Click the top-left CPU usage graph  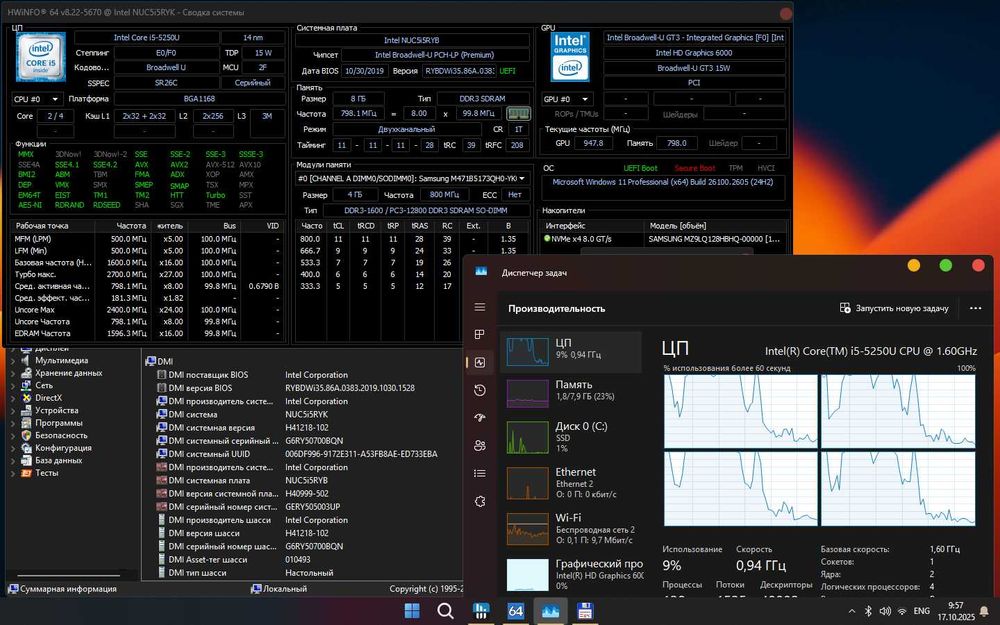click(x=741, y=411)
